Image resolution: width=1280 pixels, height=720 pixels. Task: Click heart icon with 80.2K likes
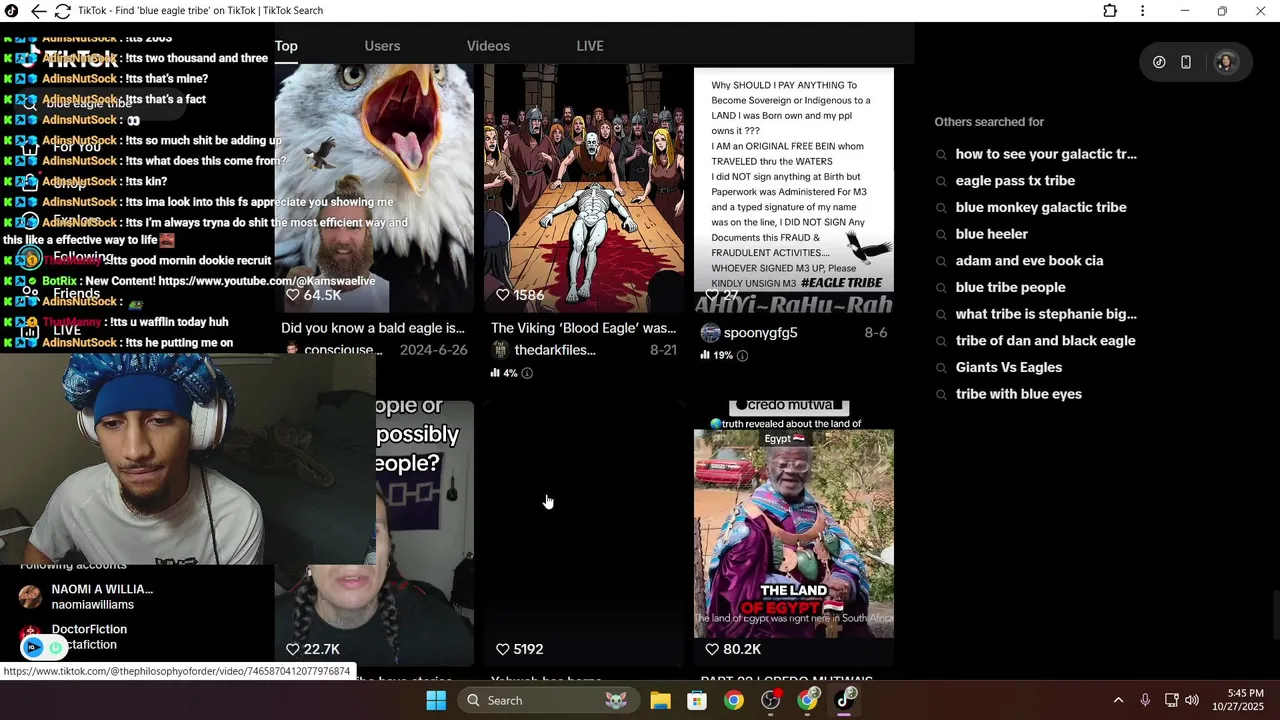click(x=712, y=649)
